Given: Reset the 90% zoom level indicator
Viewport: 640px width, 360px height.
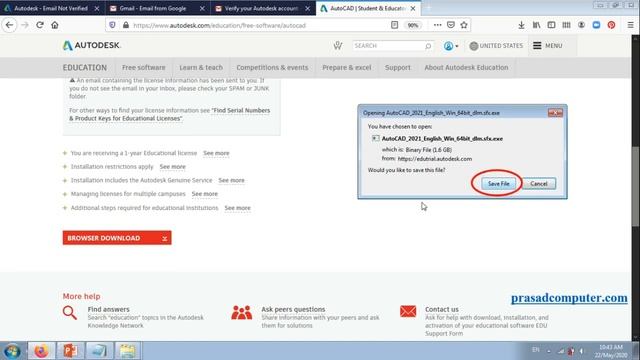Looking at the screenshot, I should tap(413, 25).
